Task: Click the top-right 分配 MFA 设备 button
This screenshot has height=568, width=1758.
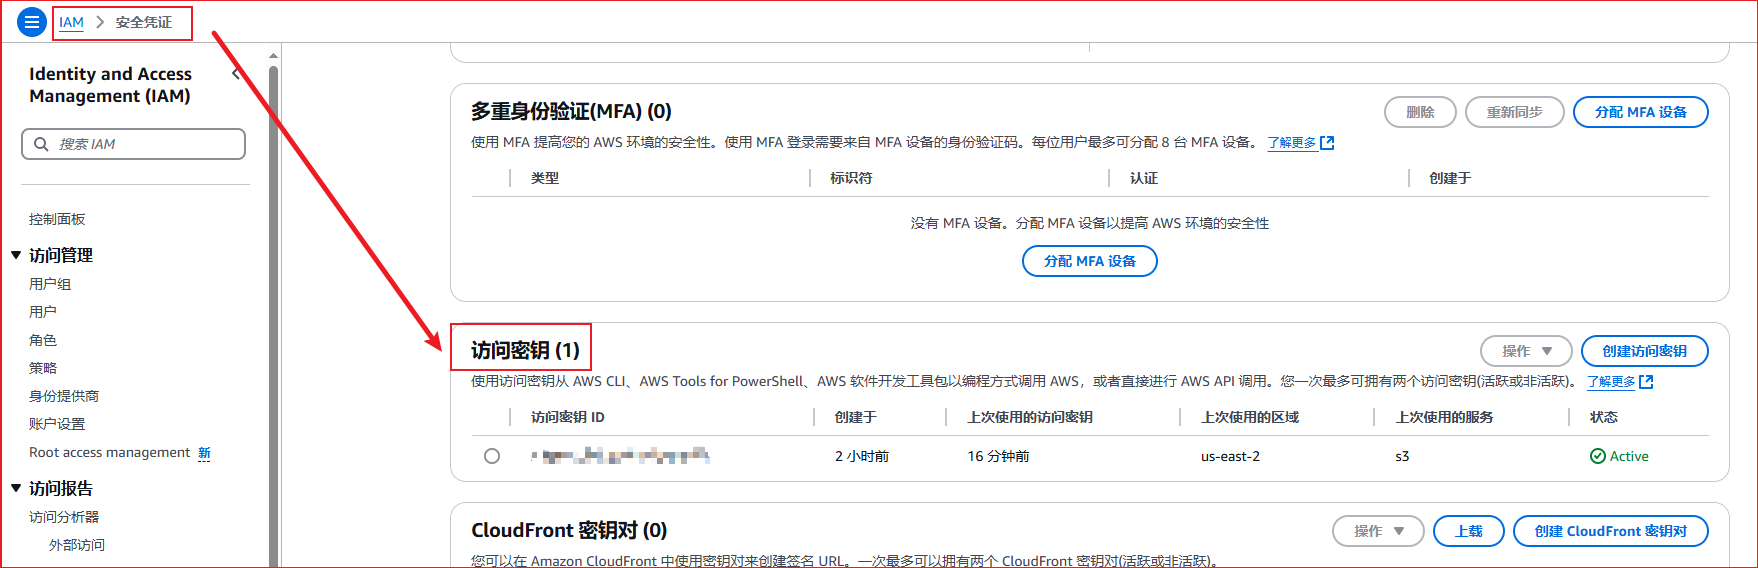Action: pos(1640,112)
